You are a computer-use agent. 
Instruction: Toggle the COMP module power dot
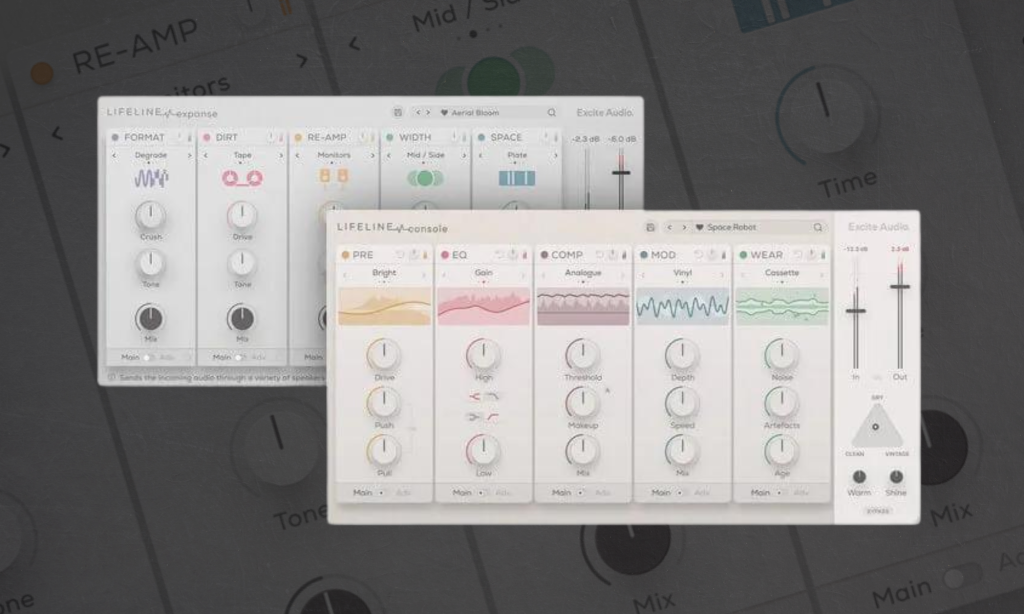544,255
